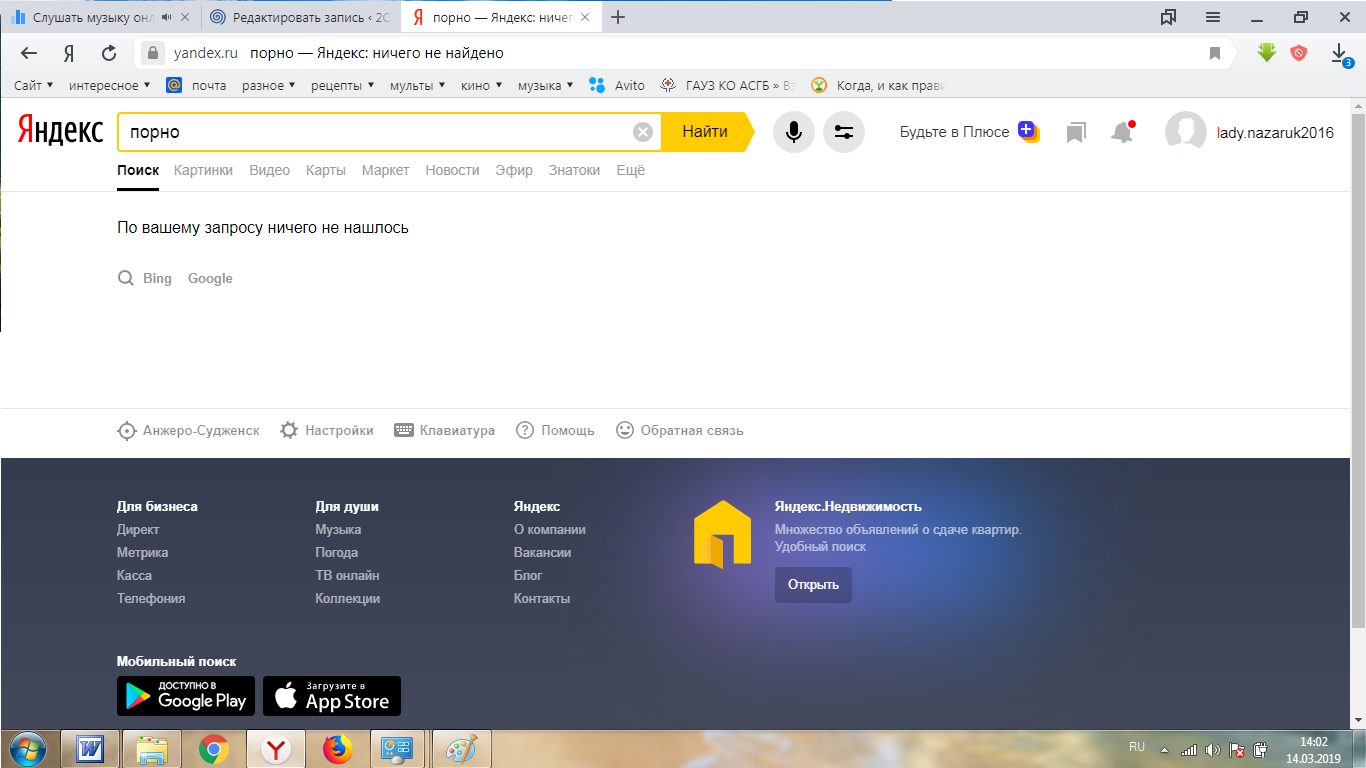The height and width of the screenshot is (768, 1366).
Task: Open a new browser tab with plus
Action: (x=618, y=17)
